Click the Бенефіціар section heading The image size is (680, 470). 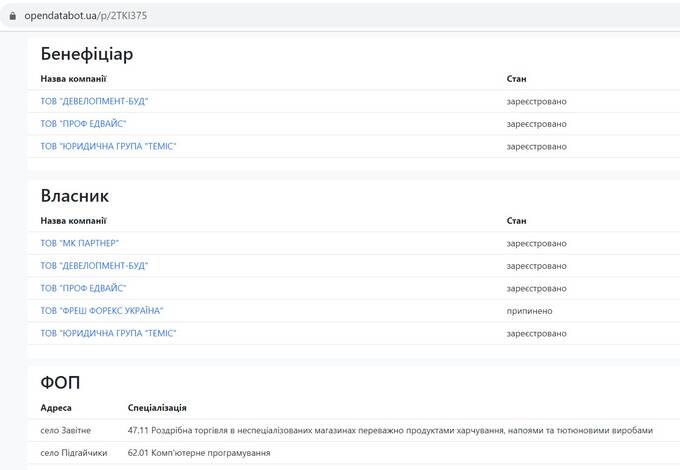point(87,54)
